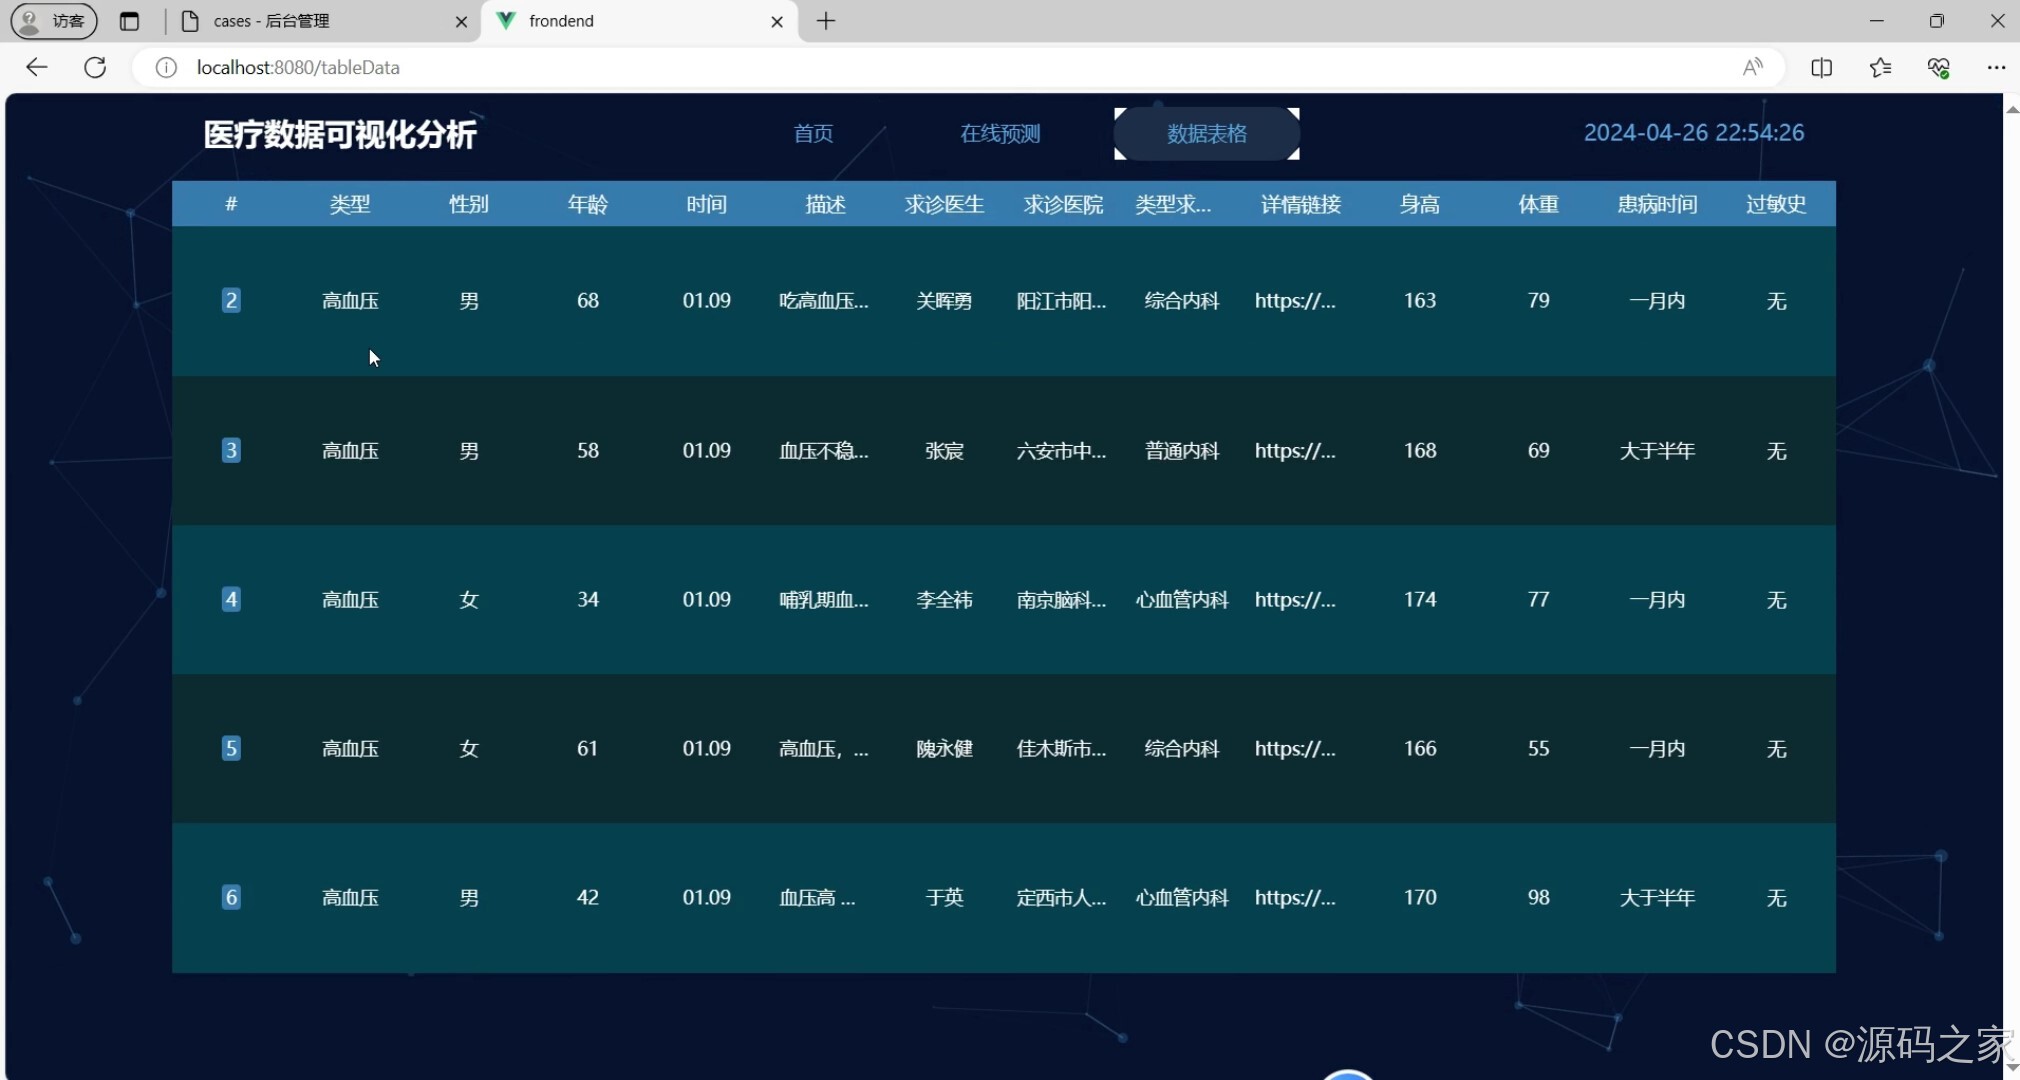This screenshot has height=1080, width=2020.
Task: Click the page vertical scrollbar
Action: (x=2011, y=580)
